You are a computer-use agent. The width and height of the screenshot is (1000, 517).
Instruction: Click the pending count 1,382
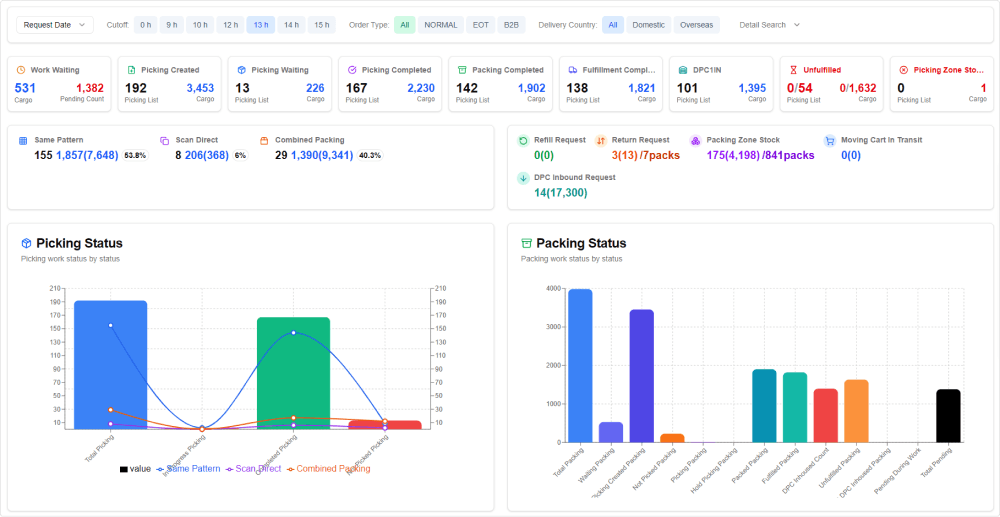[x=90, y=88]
